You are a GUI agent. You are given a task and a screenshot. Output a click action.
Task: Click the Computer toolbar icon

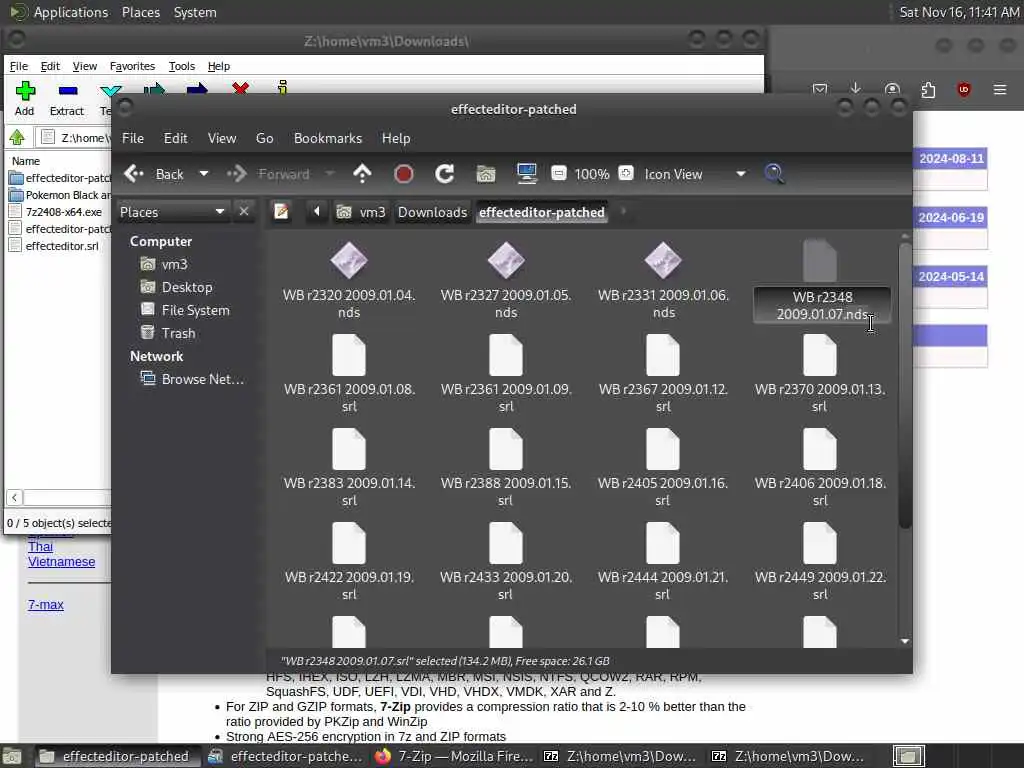526,173
